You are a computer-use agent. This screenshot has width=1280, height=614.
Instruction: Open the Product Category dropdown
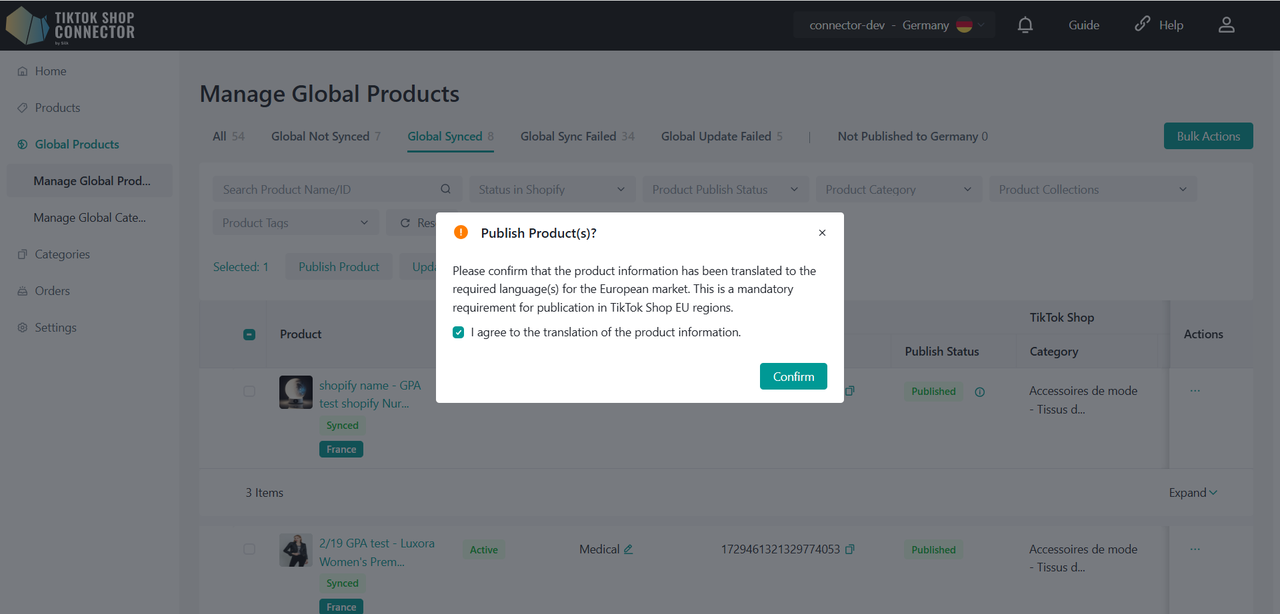(897, 190)
